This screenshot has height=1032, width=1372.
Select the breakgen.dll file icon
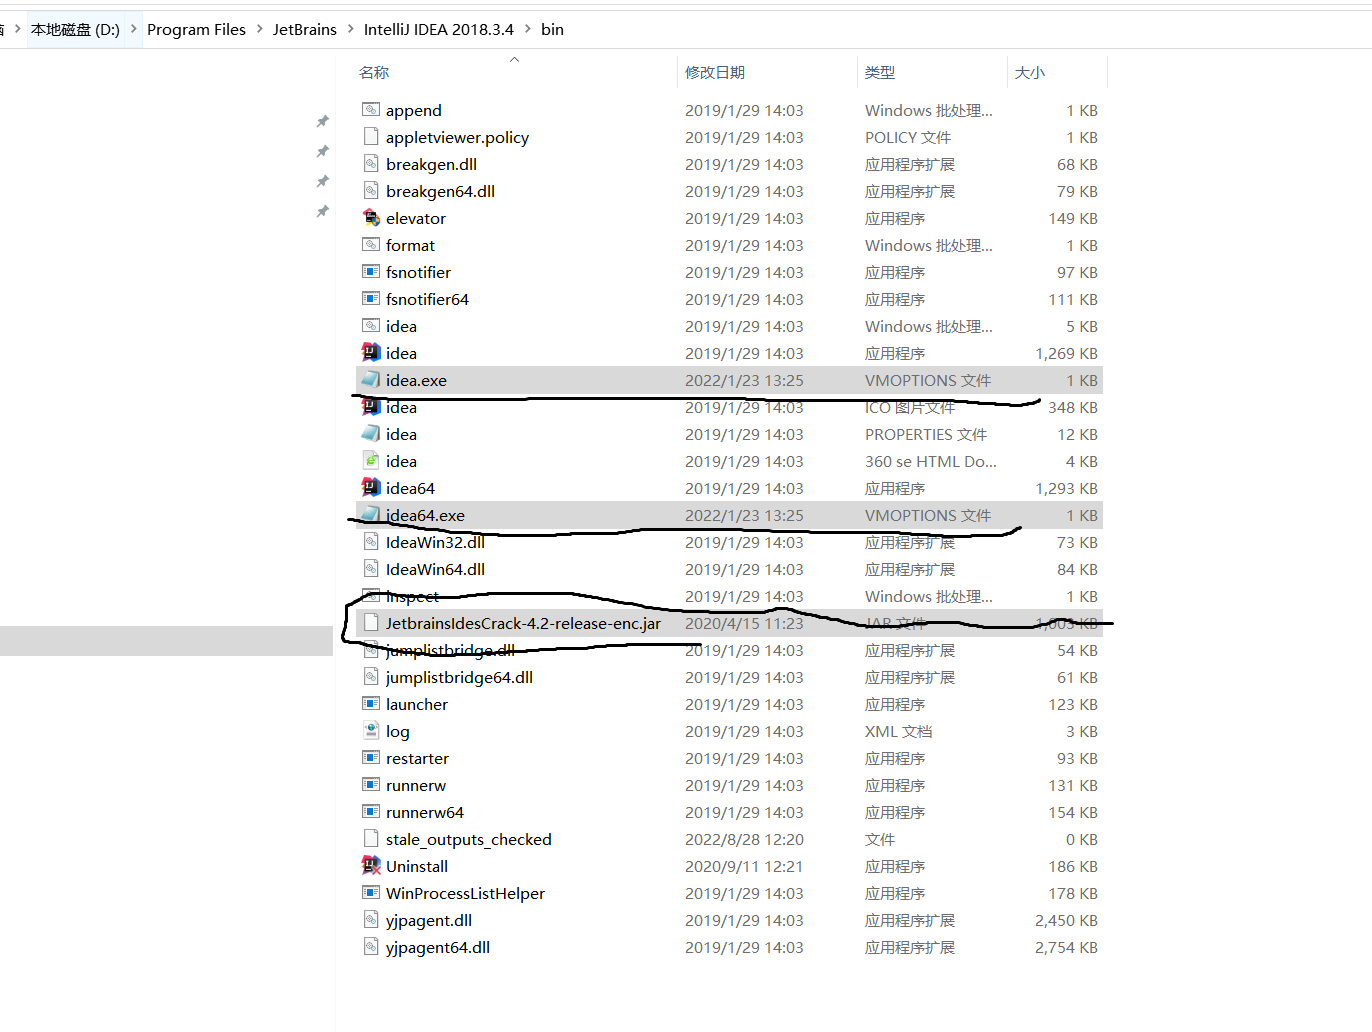click(x=371, y=164)
